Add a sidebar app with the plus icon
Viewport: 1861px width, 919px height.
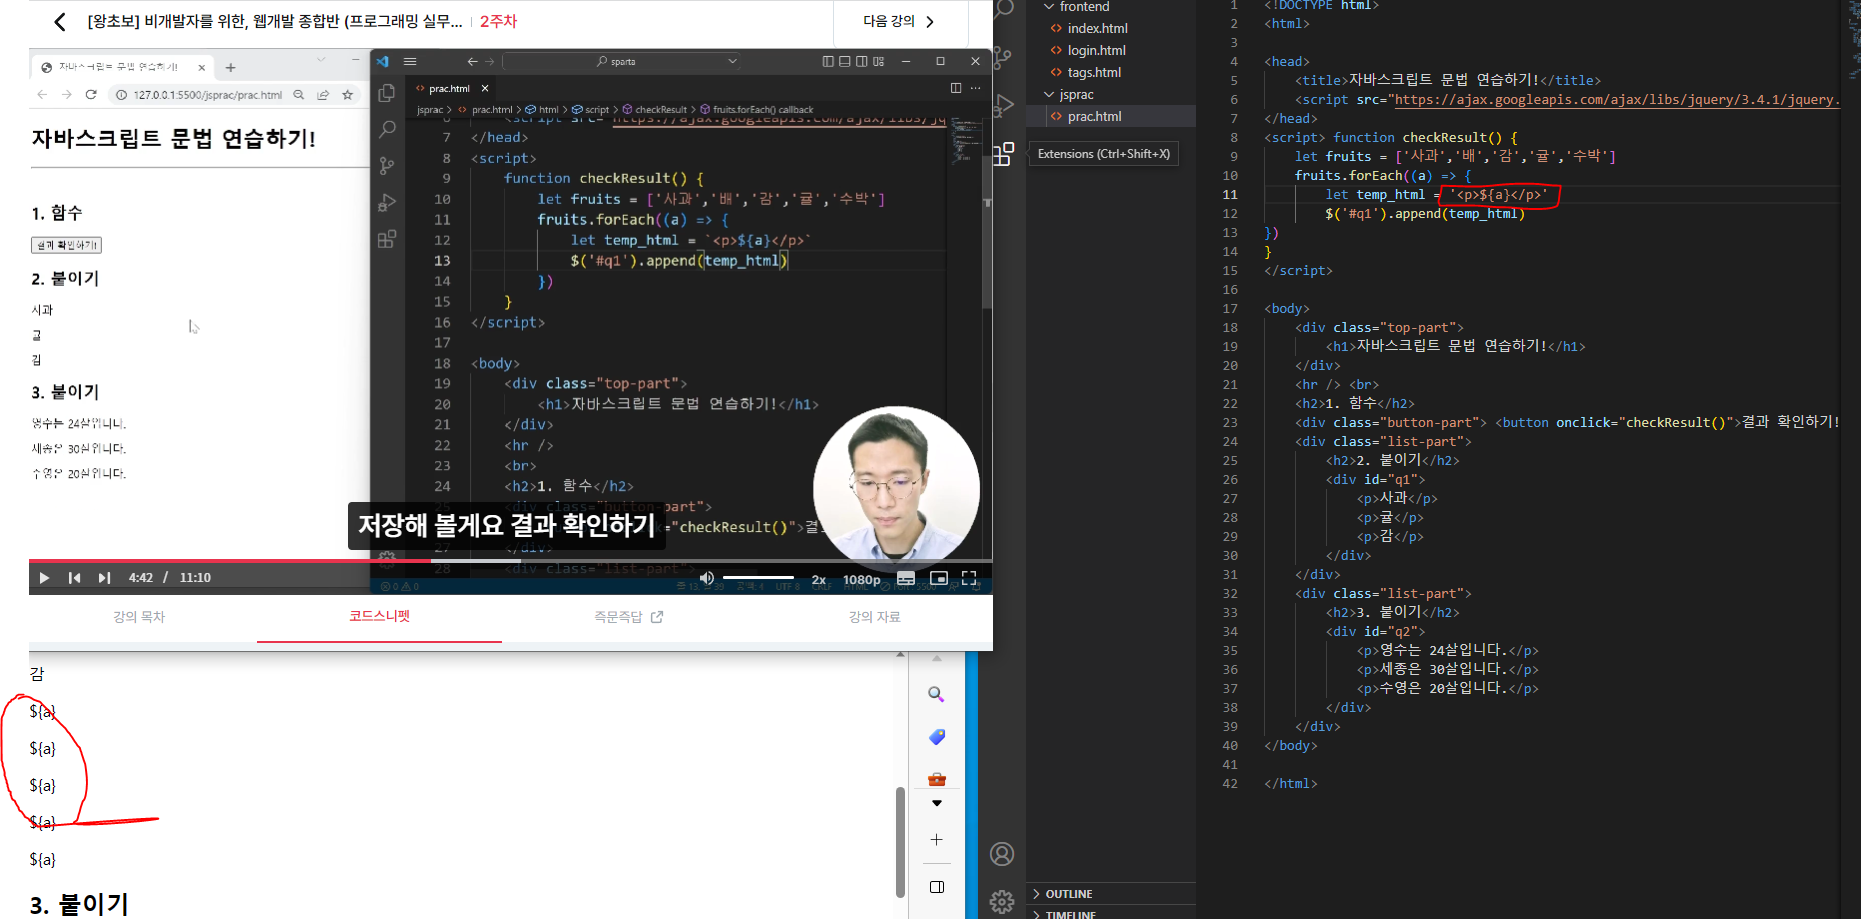[x=936, y=839]
